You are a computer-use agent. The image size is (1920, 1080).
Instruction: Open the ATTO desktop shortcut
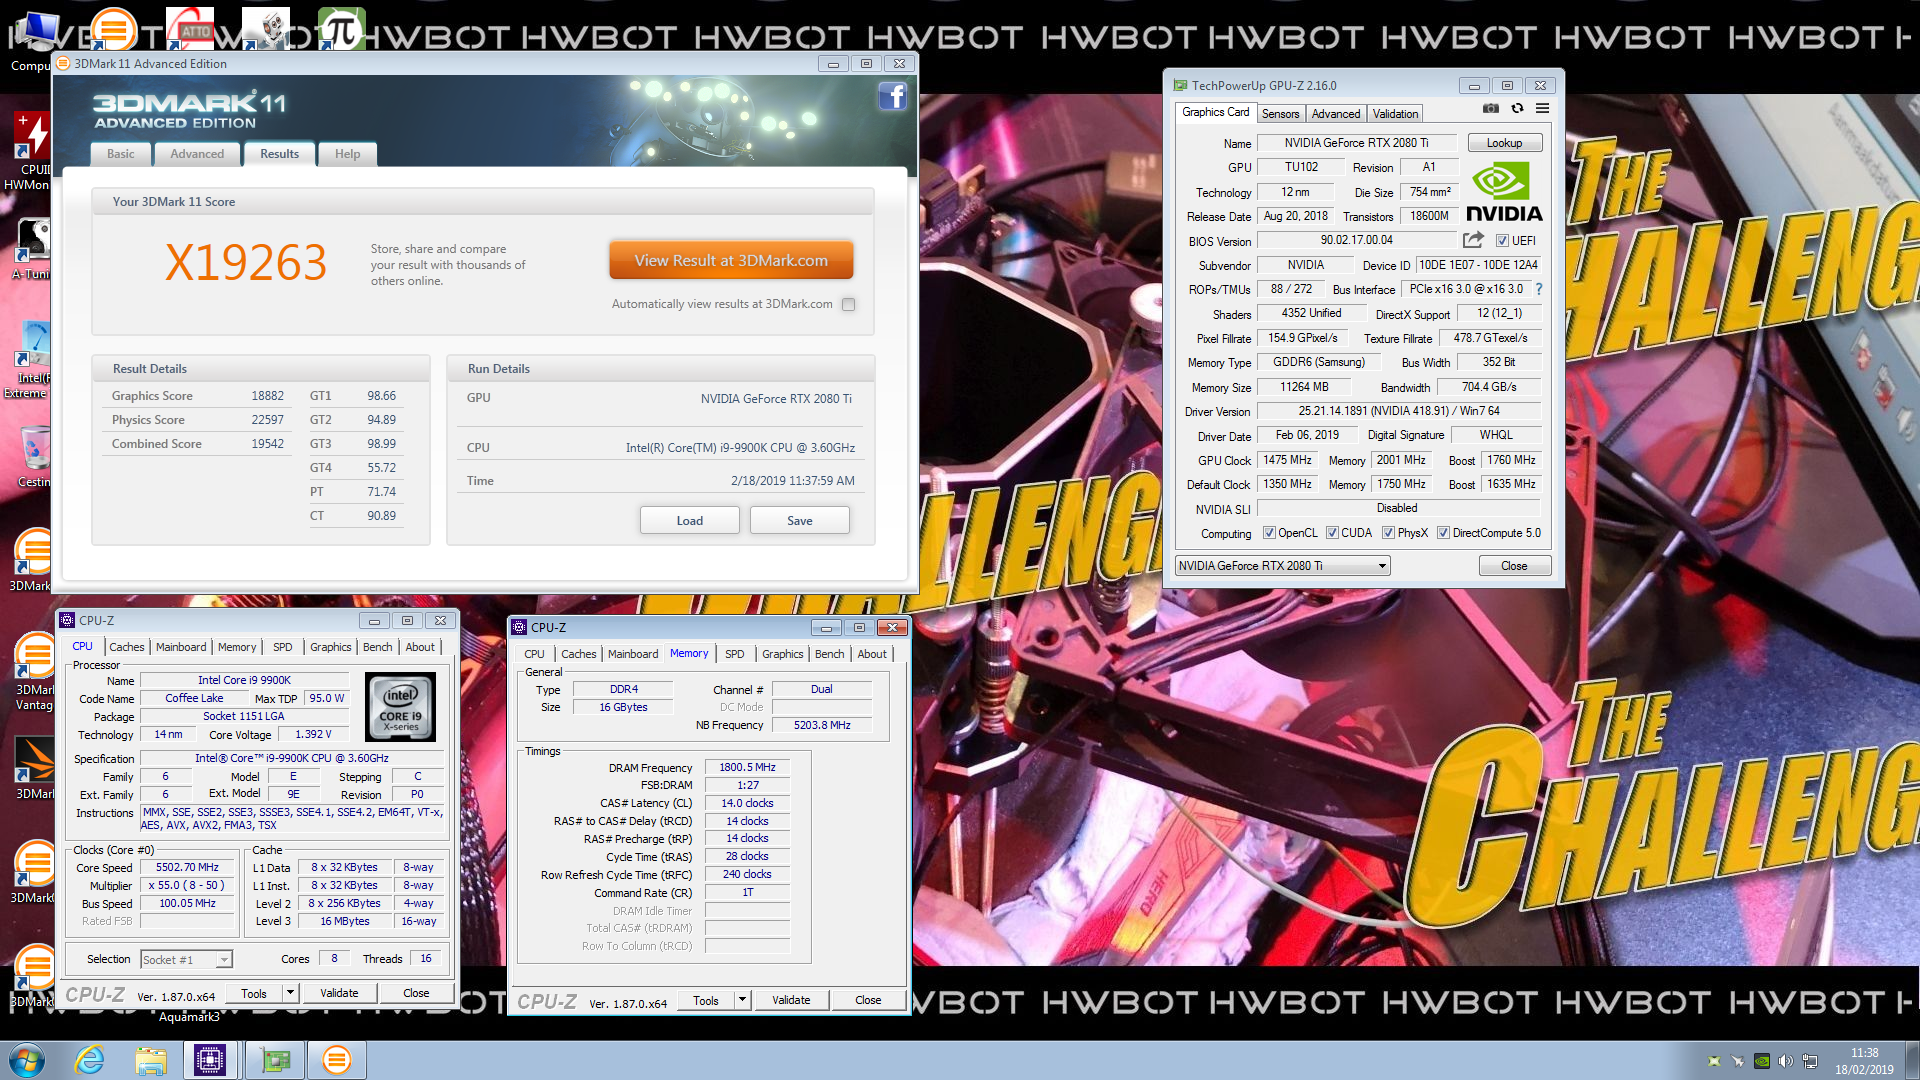coord(190,28)
